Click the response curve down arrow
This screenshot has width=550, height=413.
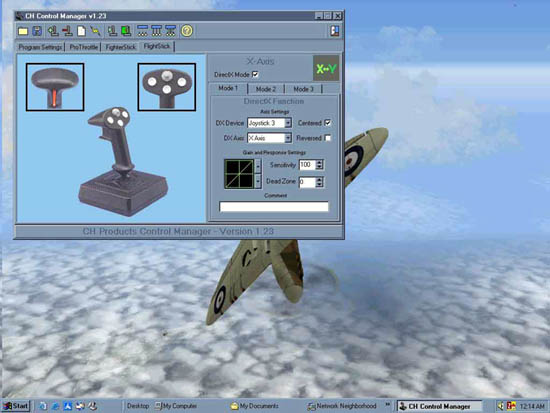tap(258, 181)
